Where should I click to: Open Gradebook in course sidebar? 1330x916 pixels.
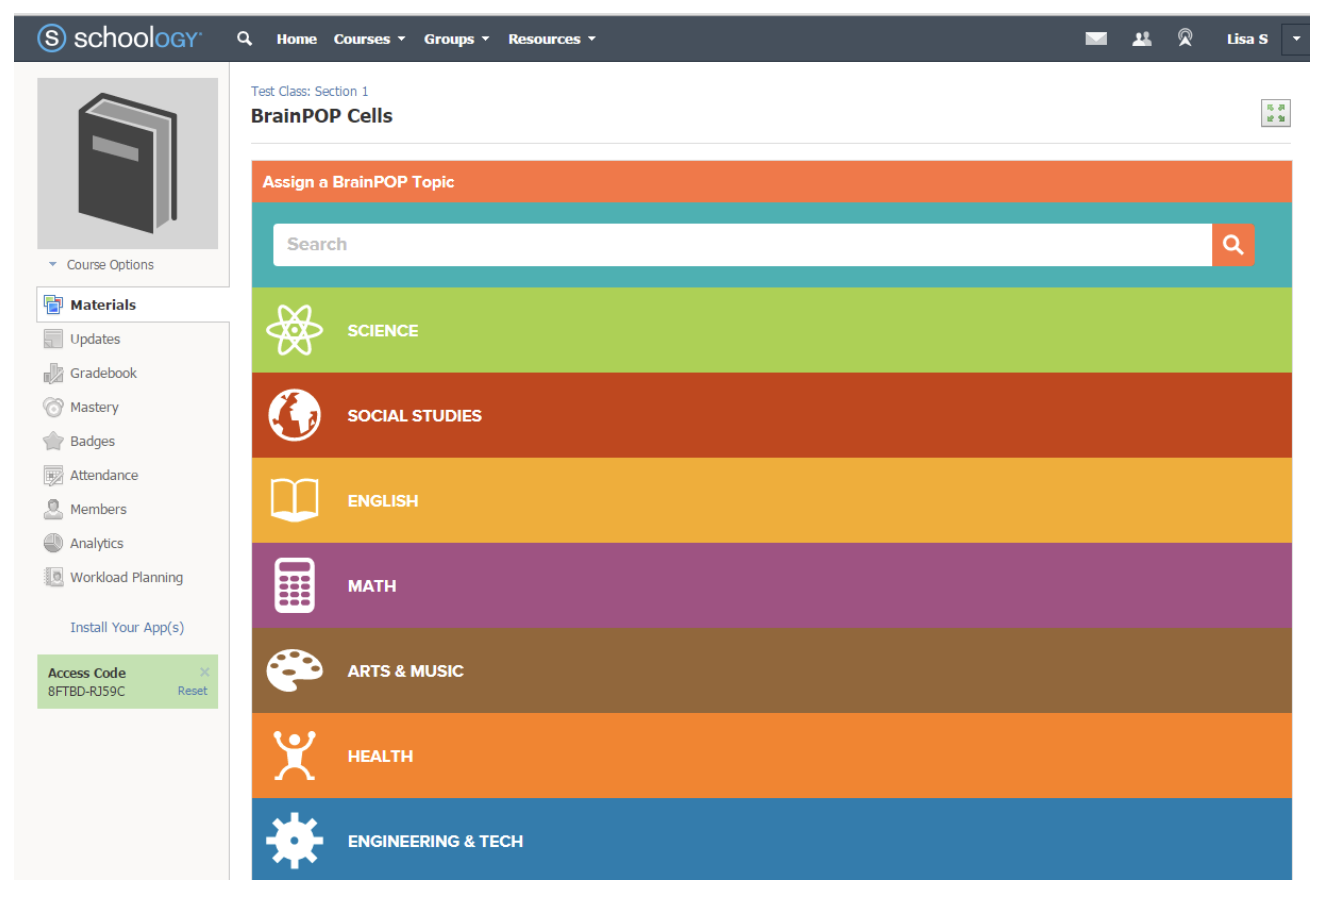(x=103, y=373)
